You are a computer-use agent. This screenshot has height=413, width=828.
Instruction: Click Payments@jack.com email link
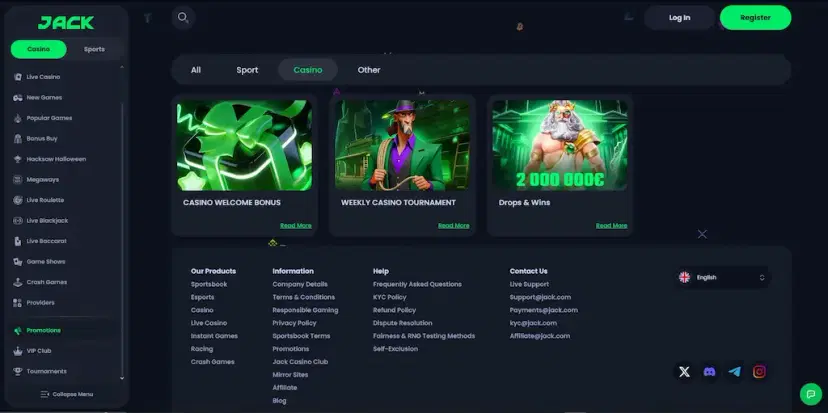(543, 310)
